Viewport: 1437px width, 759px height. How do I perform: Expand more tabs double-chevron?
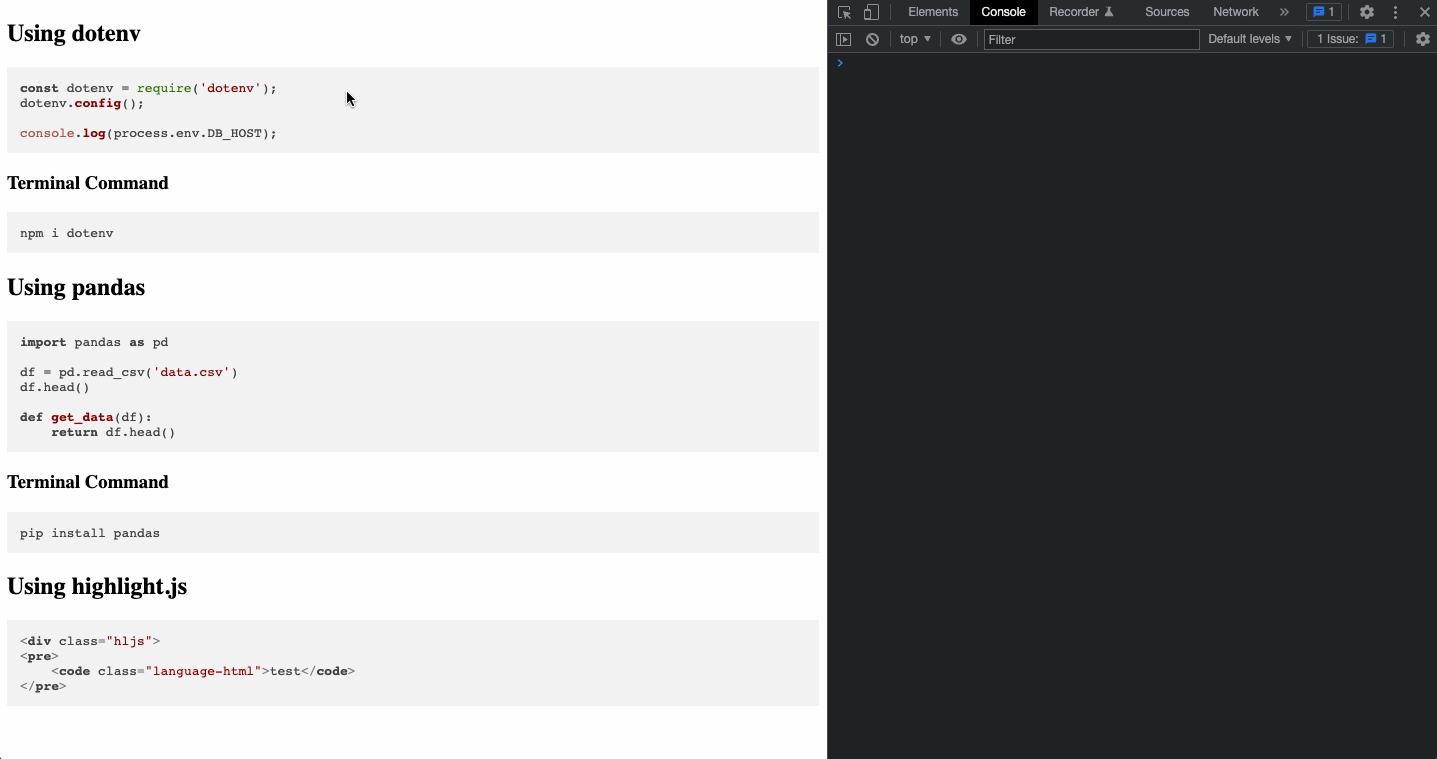(1284, 12)
